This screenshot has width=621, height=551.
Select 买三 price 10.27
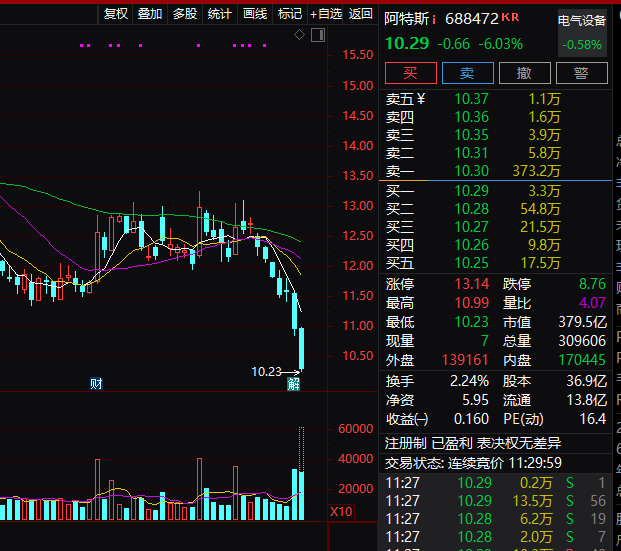471,227
